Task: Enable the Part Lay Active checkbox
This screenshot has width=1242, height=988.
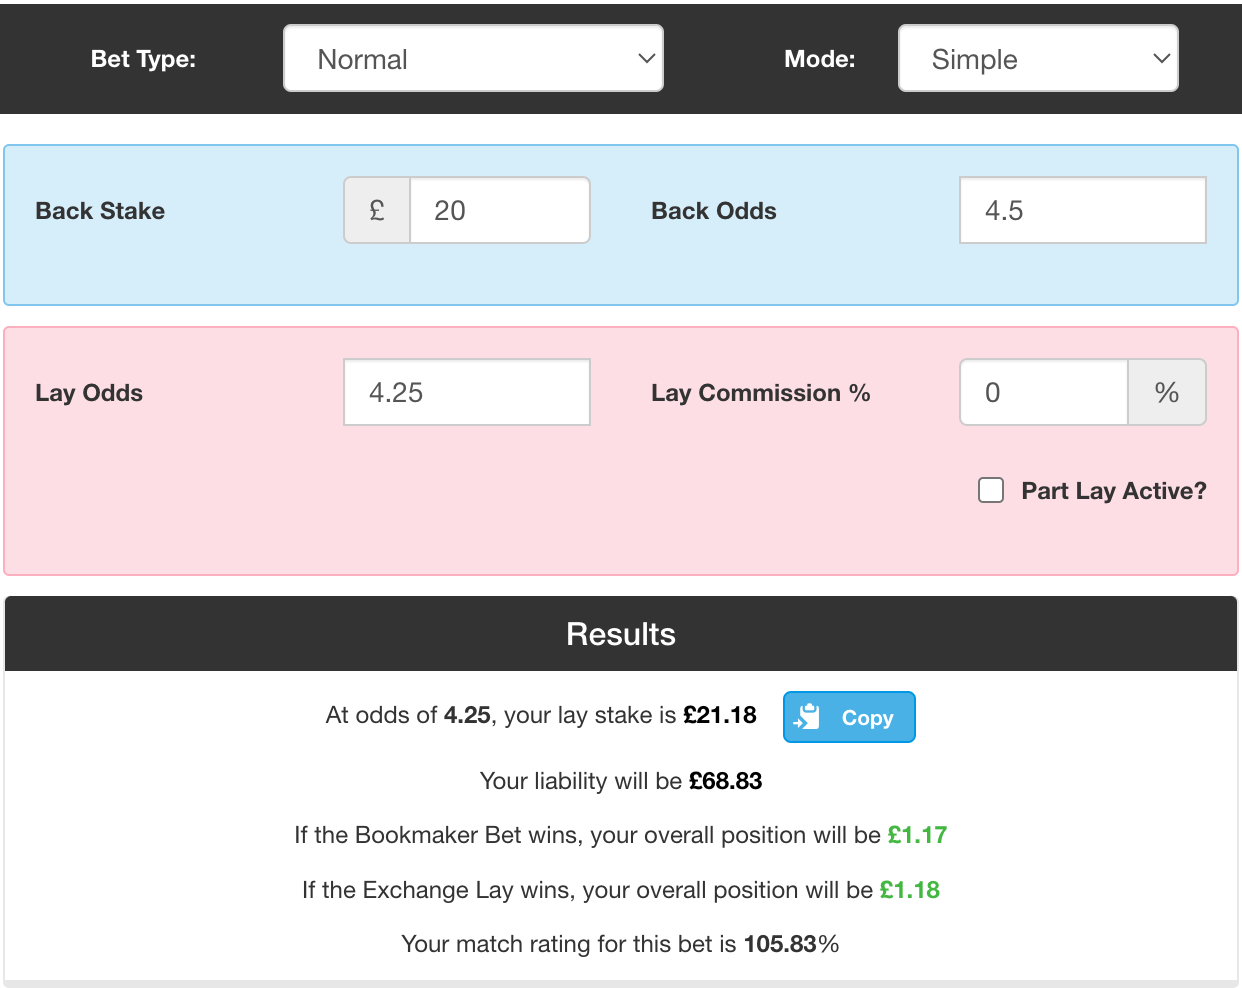Action: (x=990, y=490)
